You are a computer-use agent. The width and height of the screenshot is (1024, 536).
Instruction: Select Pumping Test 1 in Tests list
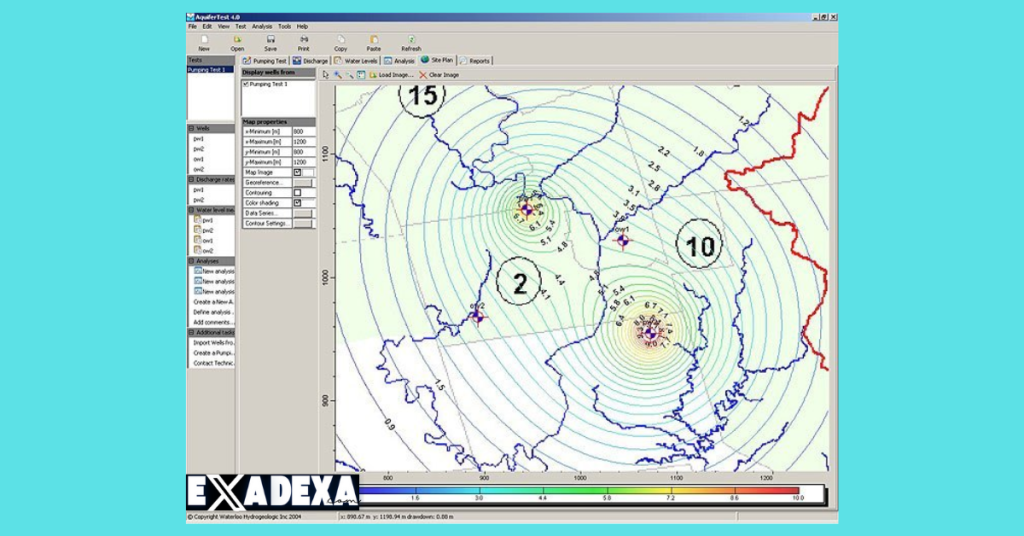[210, 69]
